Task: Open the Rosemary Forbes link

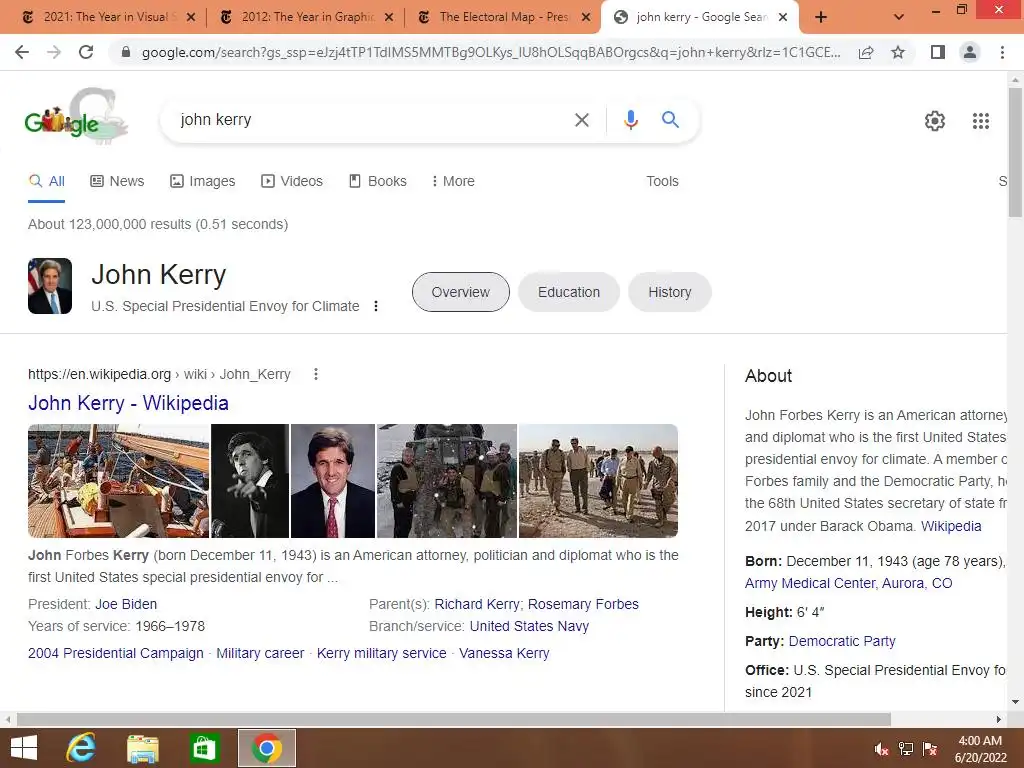Action: click(583, 604)
